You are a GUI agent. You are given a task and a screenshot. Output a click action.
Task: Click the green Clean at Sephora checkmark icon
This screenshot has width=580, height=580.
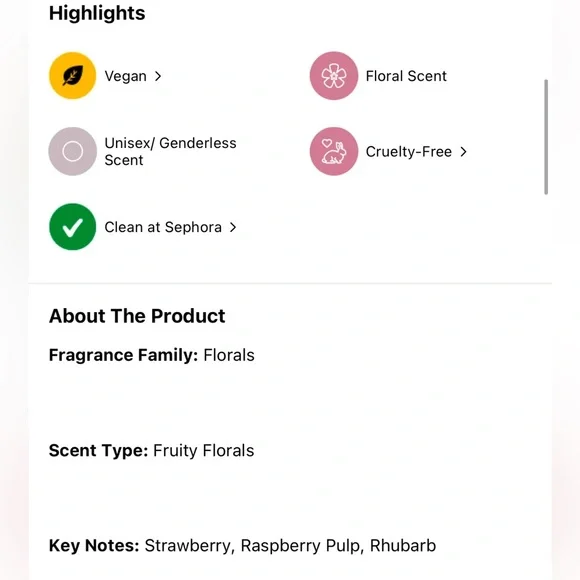click(72, 227)
